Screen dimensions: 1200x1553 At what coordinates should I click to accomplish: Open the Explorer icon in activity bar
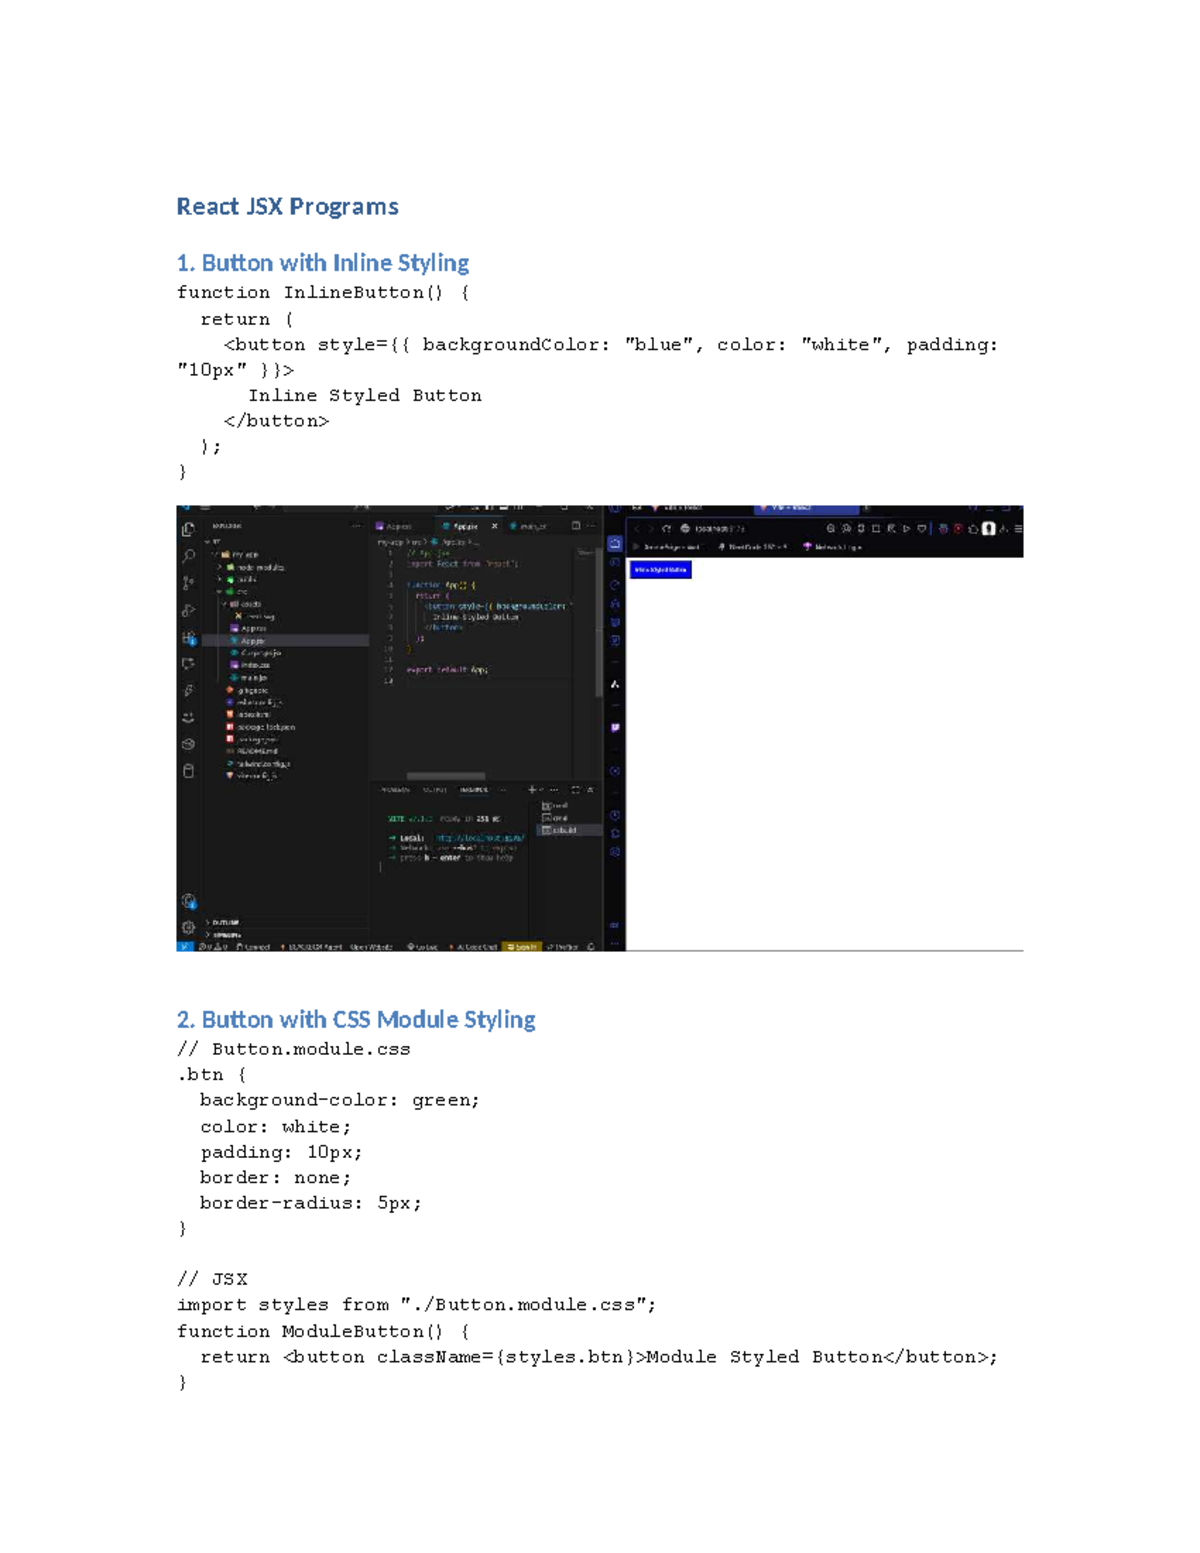pyautogui.click(x=188, y=529)
